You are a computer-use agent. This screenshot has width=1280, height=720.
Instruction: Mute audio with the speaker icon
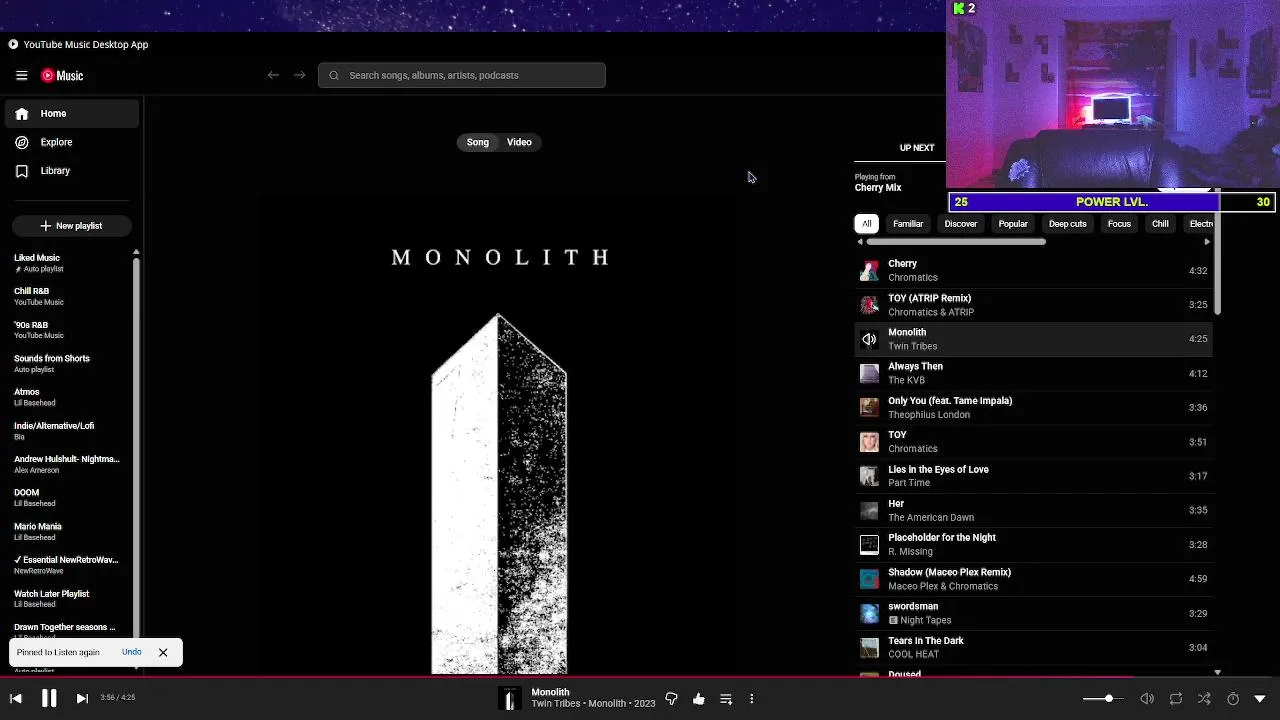pyautogui.click(x=1147, y=699)
